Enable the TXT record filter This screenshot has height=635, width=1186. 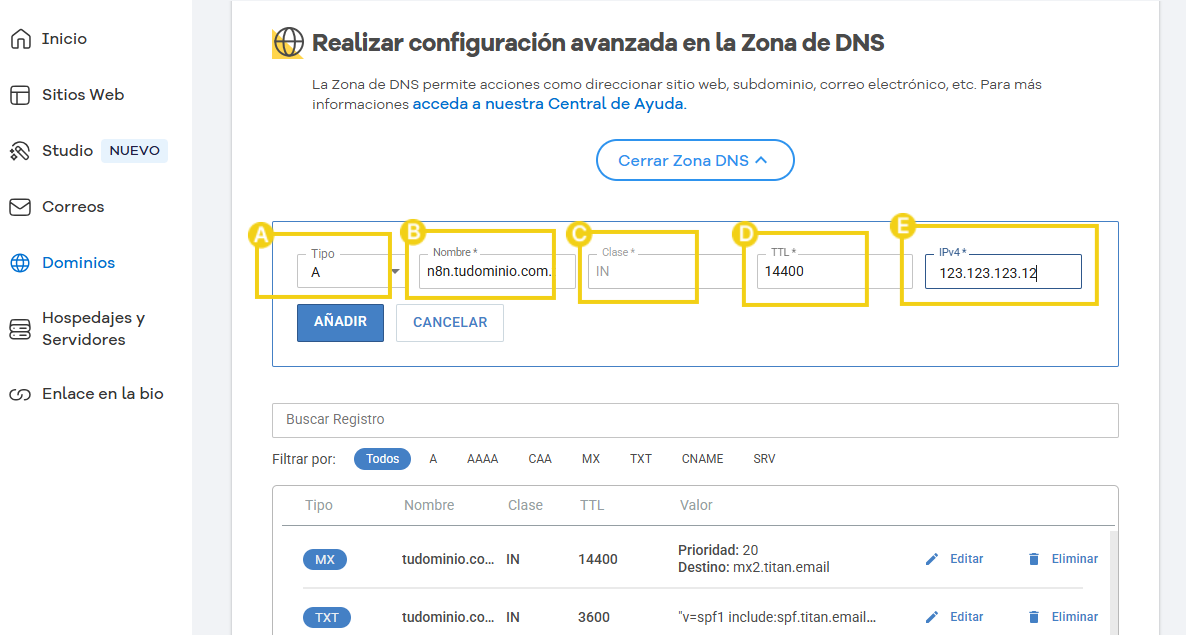640,458
